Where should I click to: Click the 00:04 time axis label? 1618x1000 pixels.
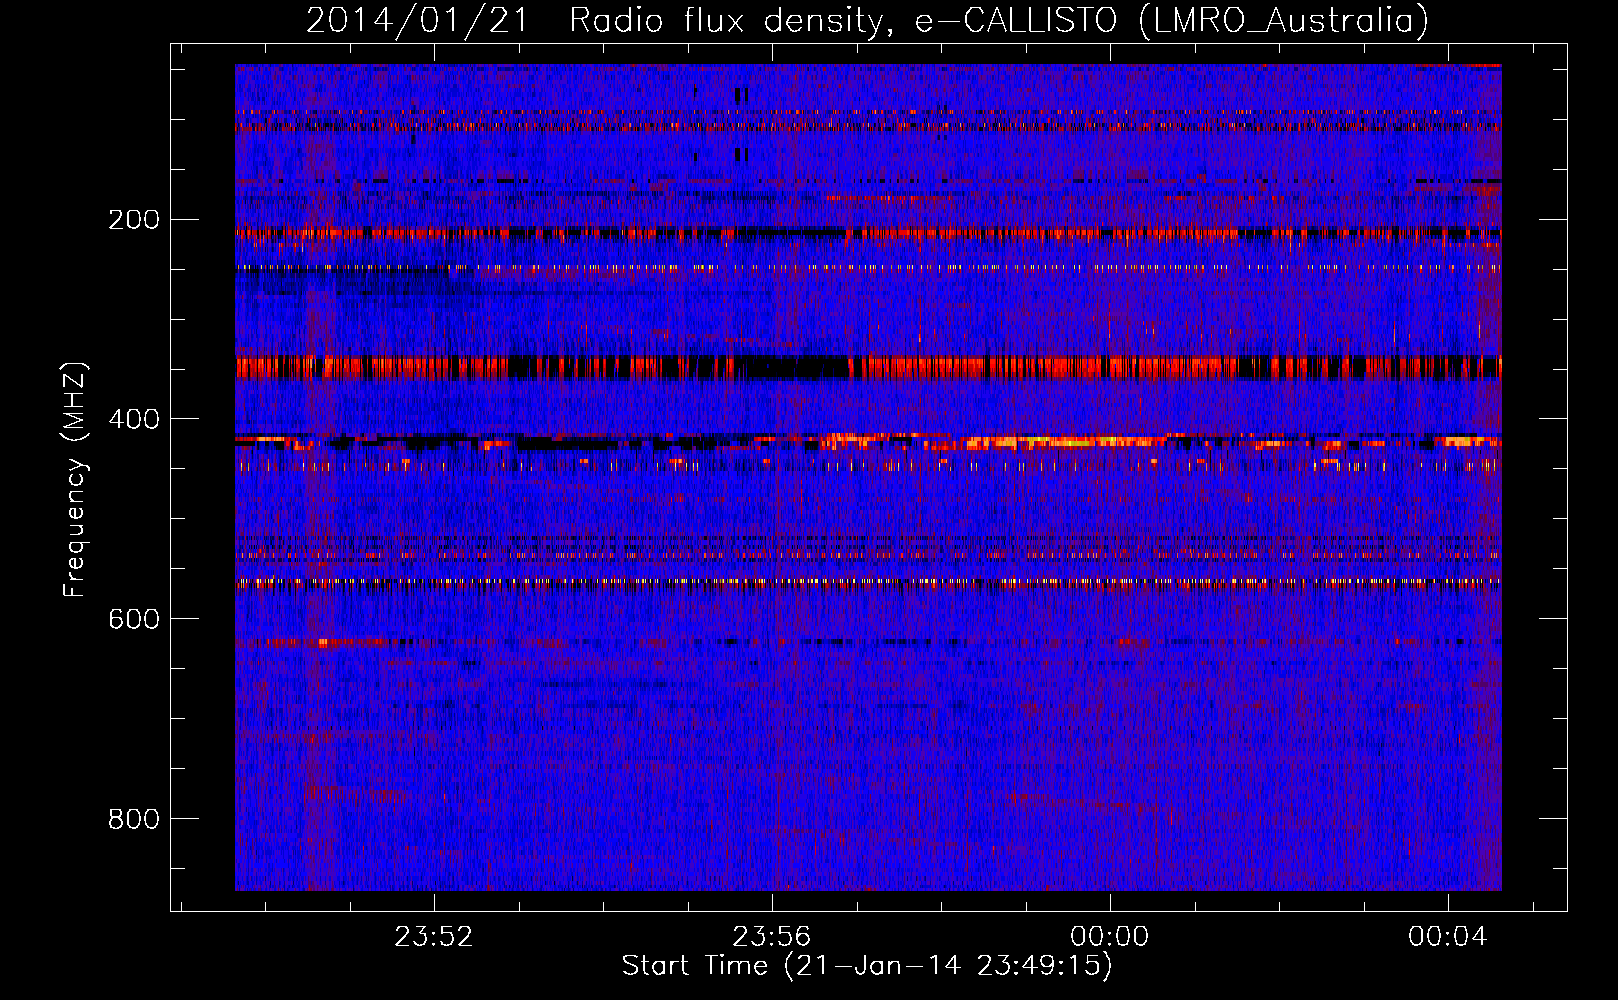(1448, 937)
